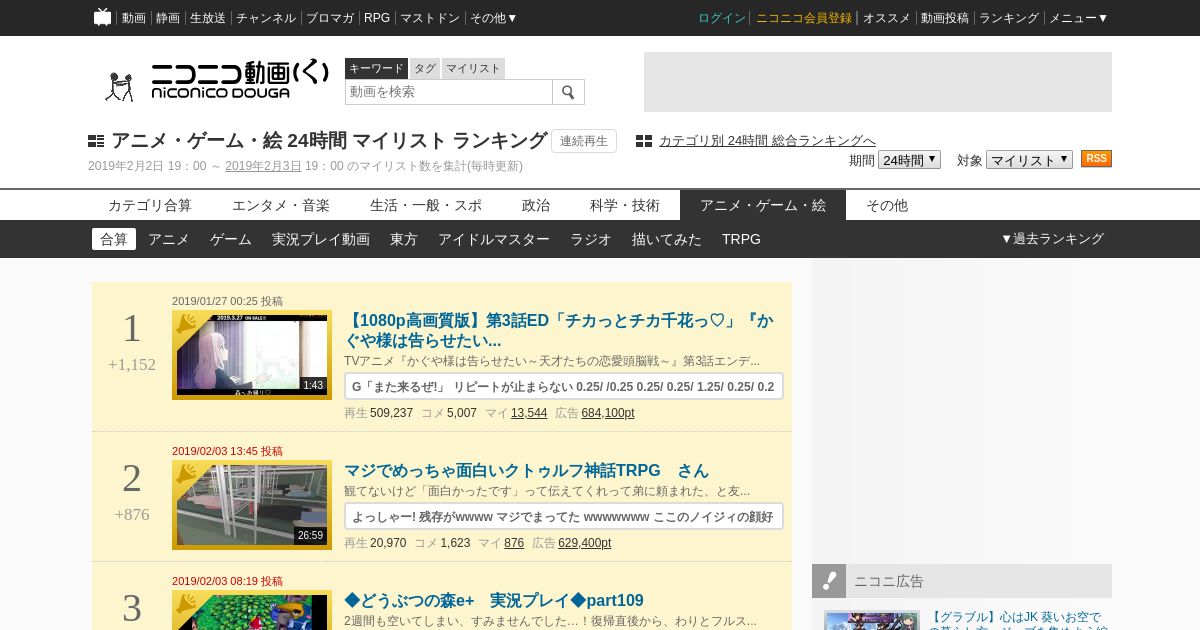1200x630 pixels.
Task: Select the 東方 subcategory
Action: coord(404,239)
